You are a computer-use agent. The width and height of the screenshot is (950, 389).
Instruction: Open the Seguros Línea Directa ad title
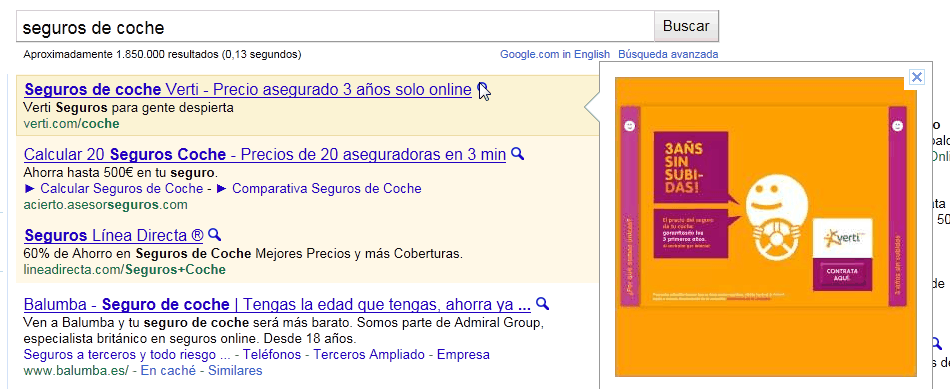click(x=114, y=235)
